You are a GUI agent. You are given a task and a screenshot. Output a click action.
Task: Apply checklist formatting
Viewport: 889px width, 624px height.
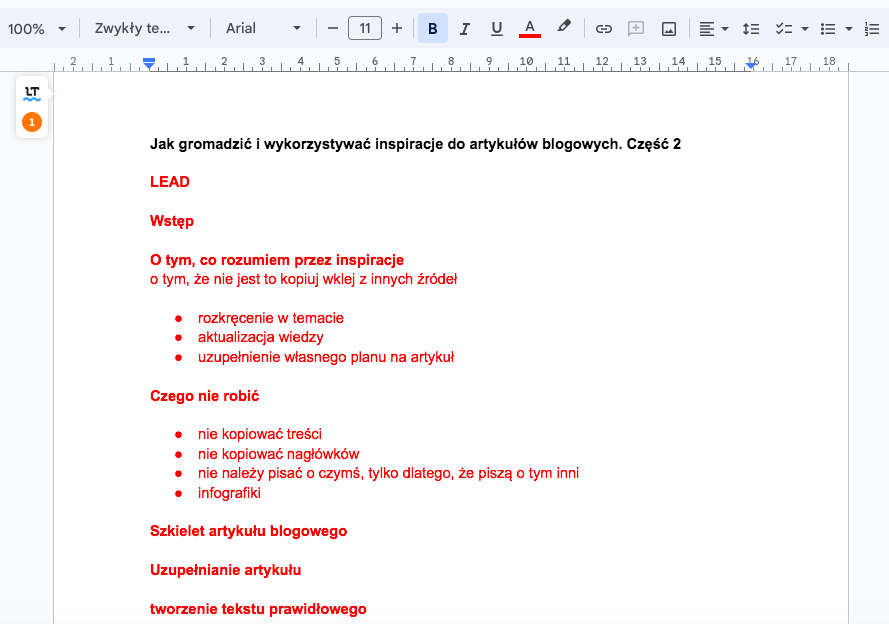(x=784, y=28)
